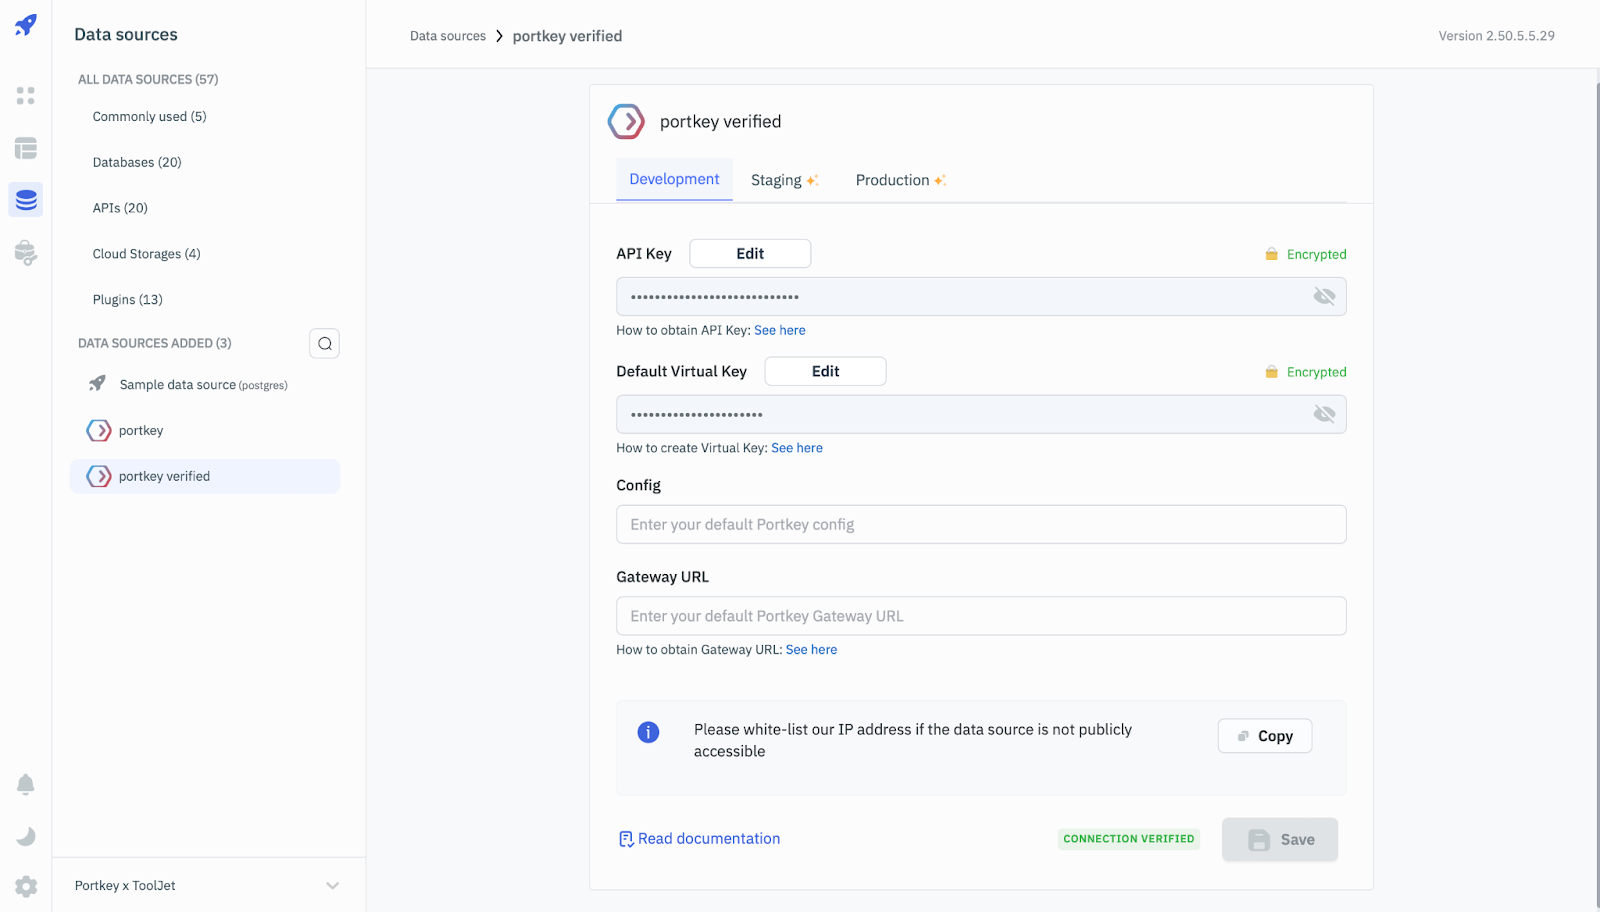Click search icon for added data sources
Image resolution: width=1600 pixels, height=912 pixels.
pos(325,344)
